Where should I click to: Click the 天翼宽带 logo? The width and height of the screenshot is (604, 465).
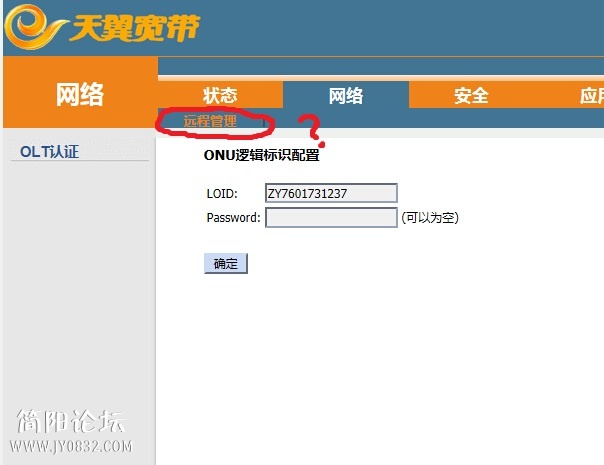[x=102, y=27]
